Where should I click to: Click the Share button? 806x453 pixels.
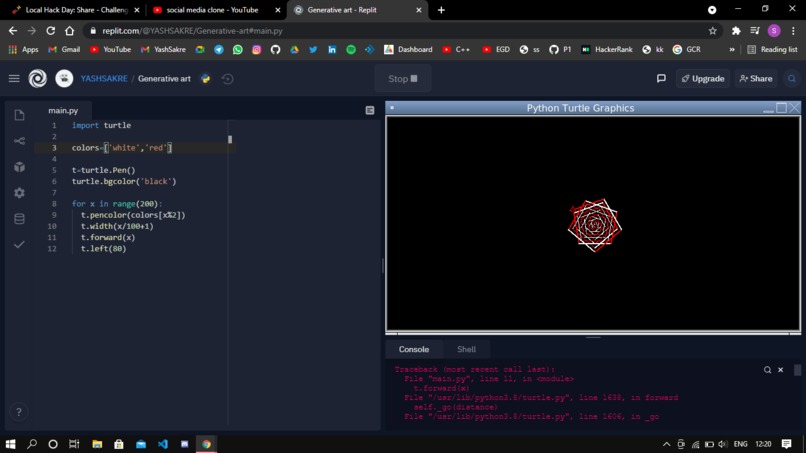pyautogui.click(x=756, y=79)
